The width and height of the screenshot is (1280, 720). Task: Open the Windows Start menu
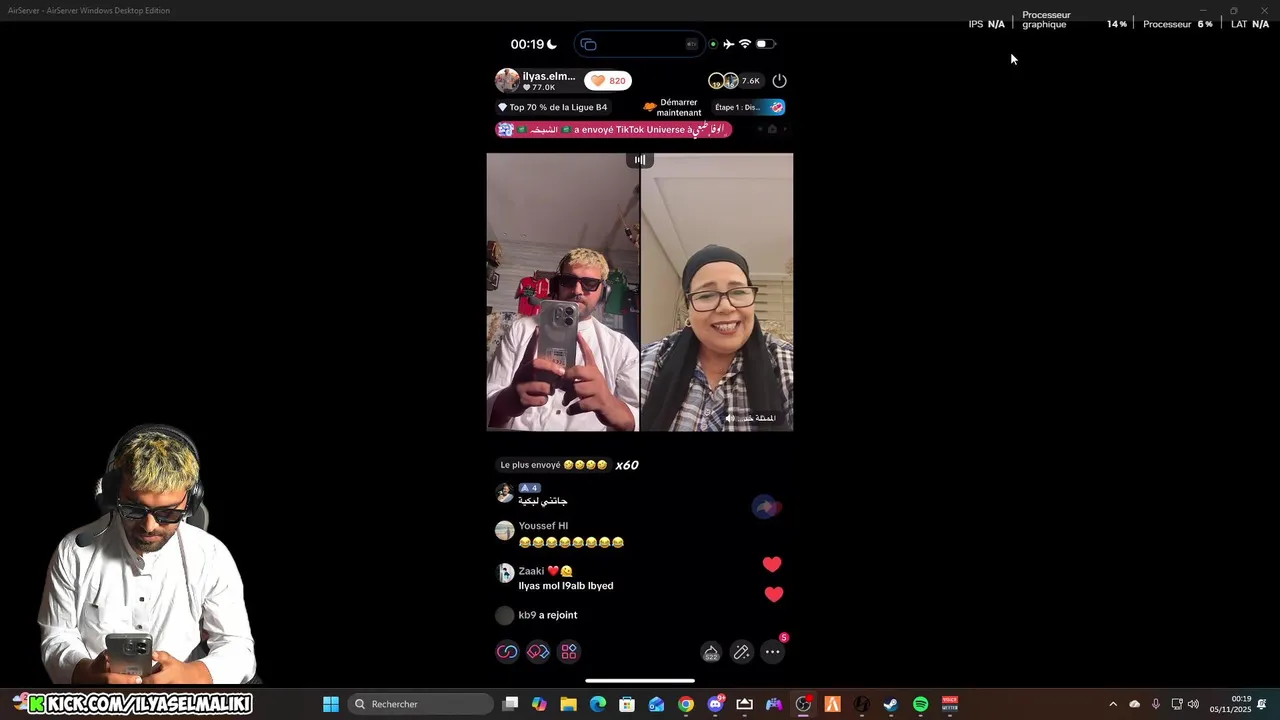coord(331,704)
